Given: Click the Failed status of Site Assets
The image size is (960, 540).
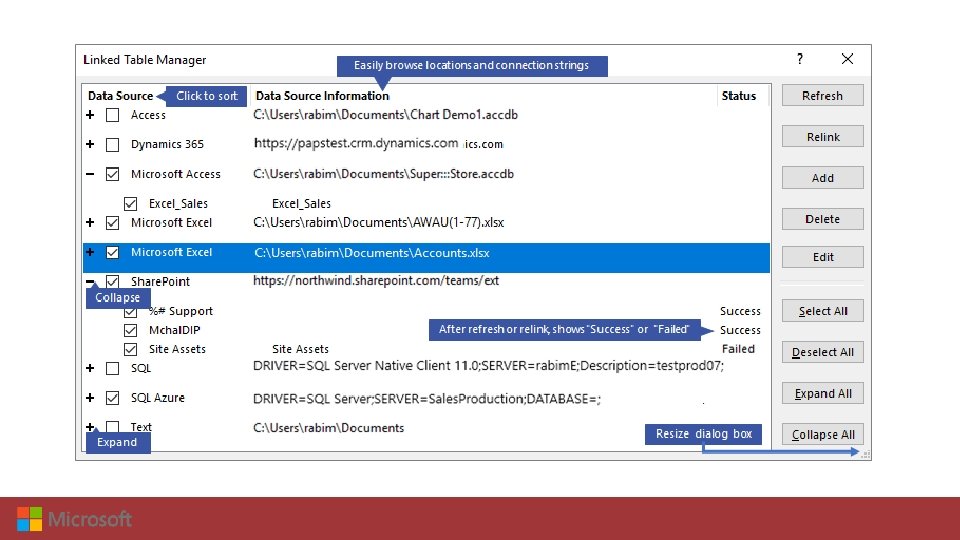Looking at the screenshot, I should 738,349.
